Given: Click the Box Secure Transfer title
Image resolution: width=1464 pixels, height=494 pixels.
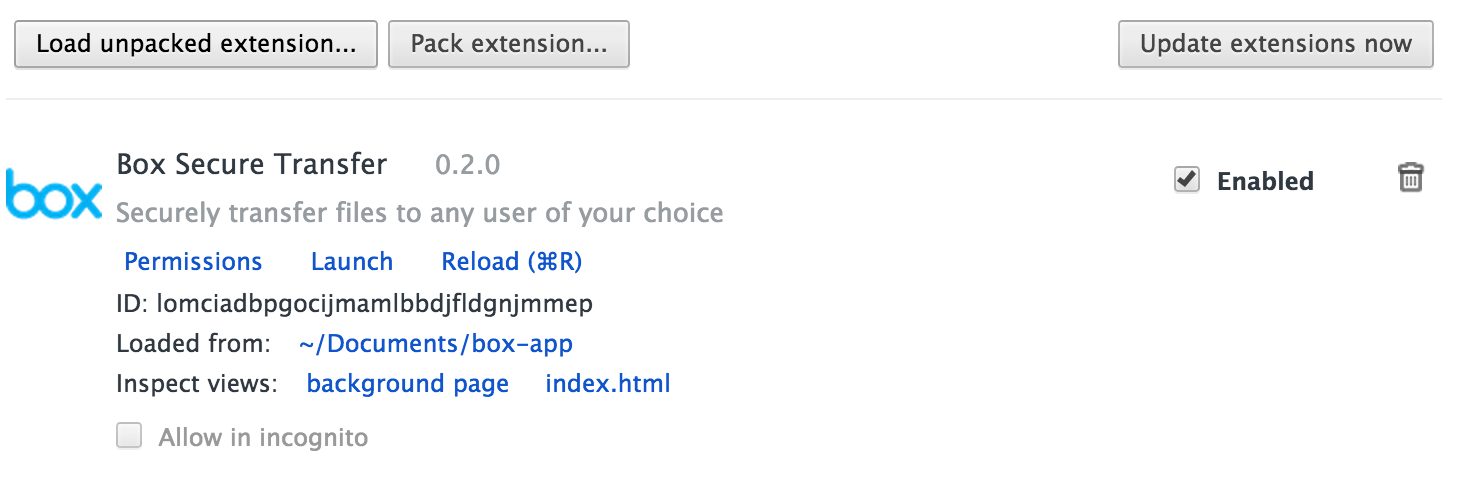Looking at the screenshot, I should (252, 164).
